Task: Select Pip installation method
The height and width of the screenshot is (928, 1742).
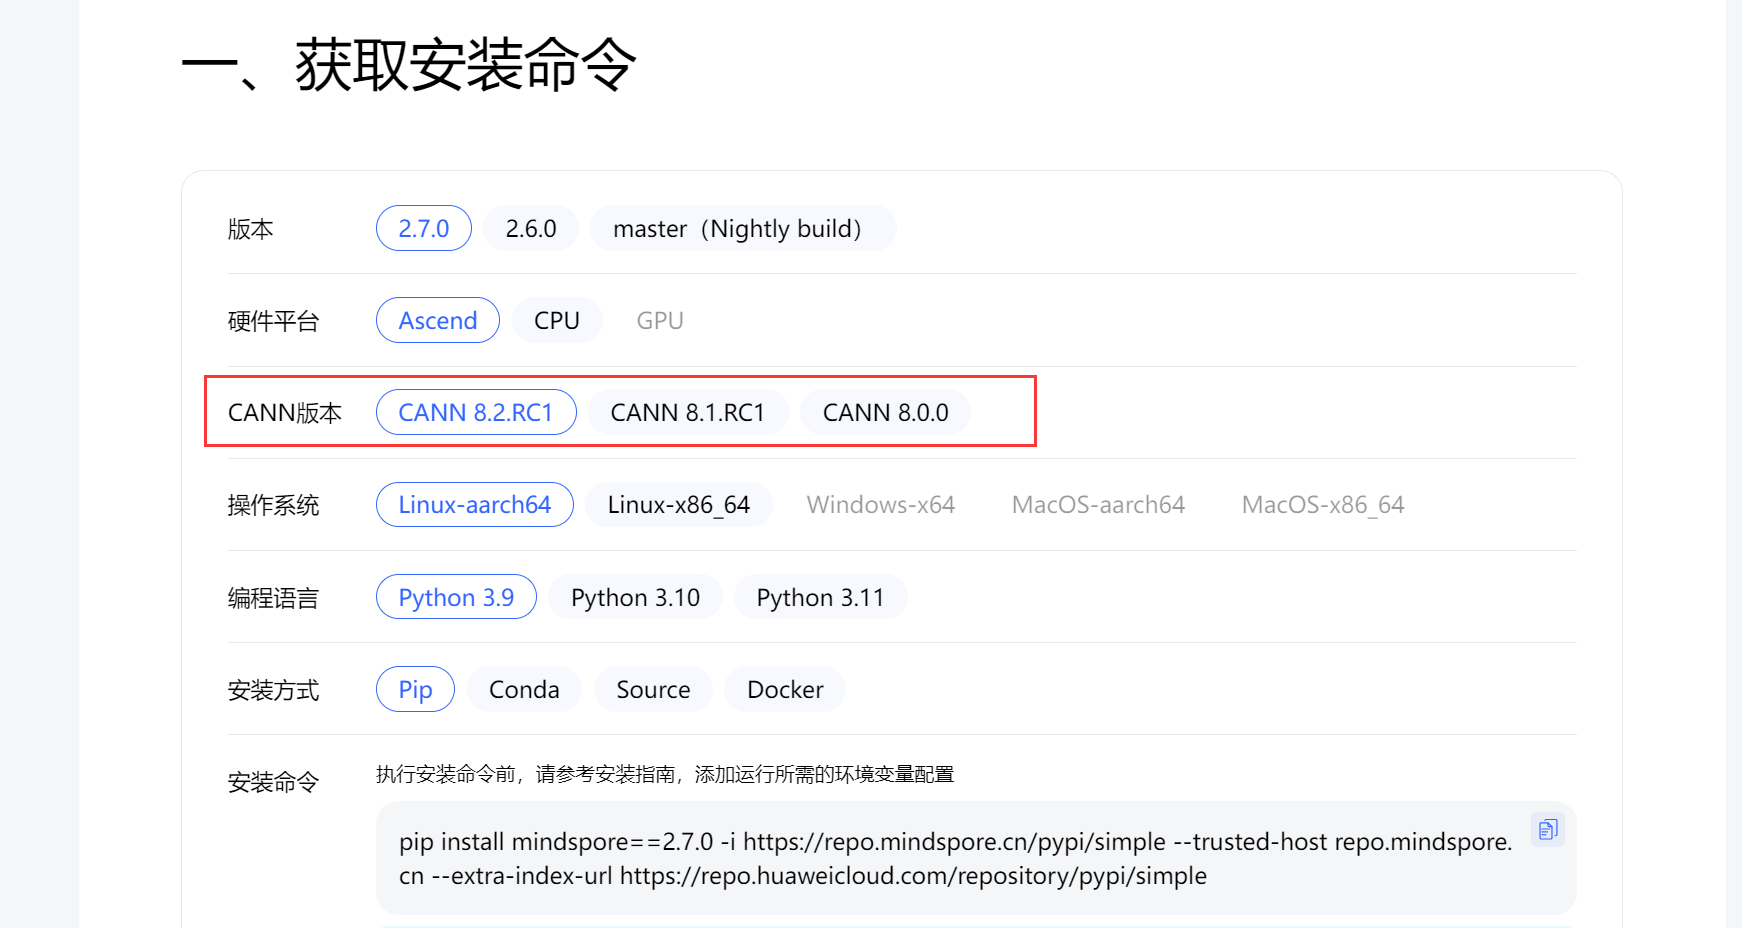Action: coord(415,689)
